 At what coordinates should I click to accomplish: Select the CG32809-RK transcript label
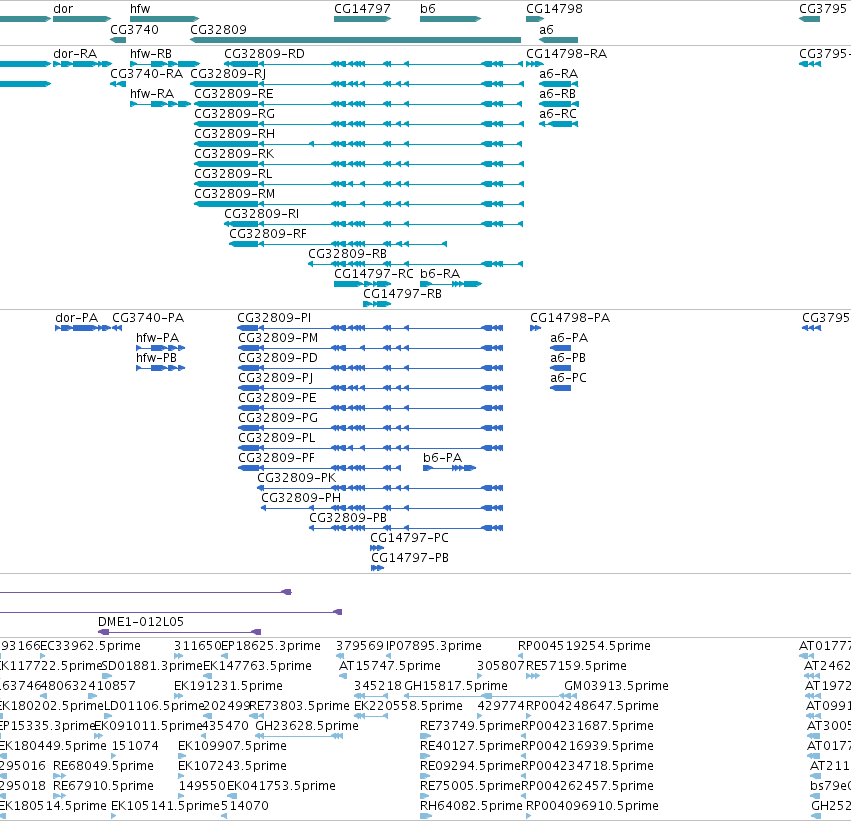[234, 154]
